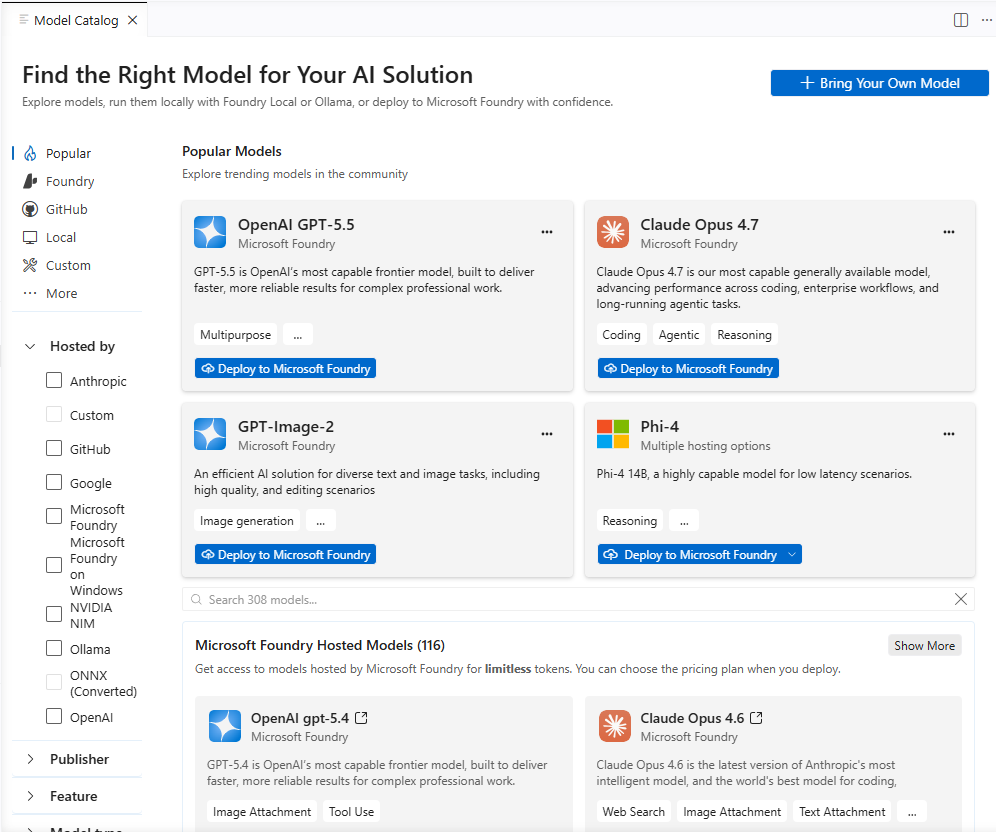The image size is (996, 832).
Task: Deploy Claude Opus 4.7 to Microsoft Foundry
Action: (688, 368)
